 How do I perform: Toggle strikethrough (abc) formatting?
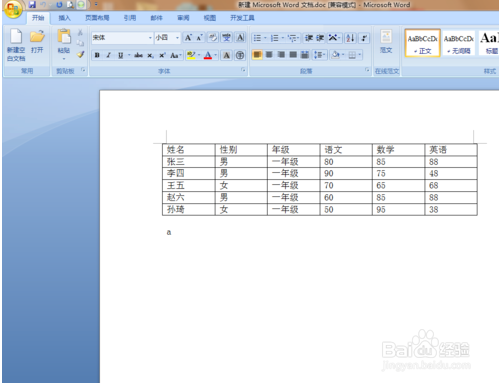138,55
